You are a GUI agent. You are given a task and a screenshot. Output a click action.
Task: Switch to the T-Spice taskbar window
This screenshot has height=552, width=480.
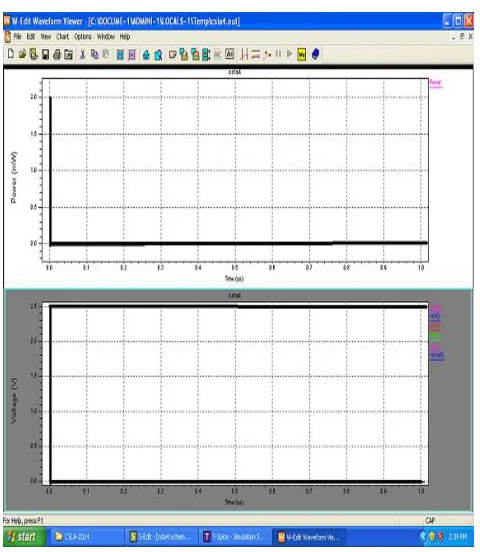235,537
